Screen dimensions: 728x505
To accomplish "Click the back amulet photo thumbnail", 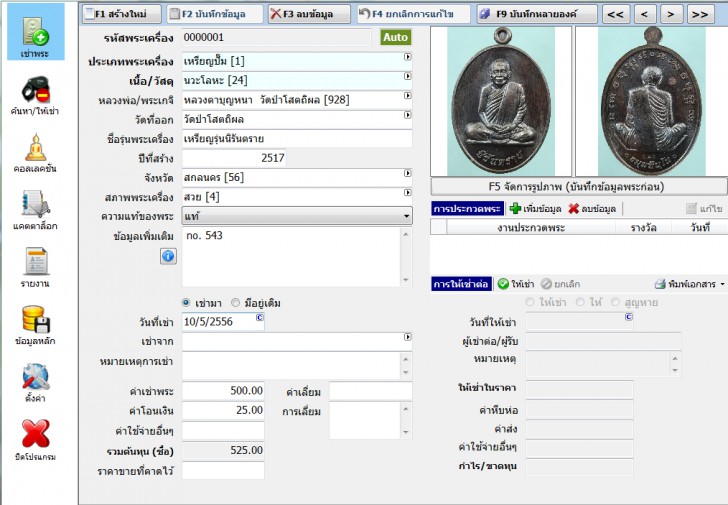I will (x=651, y=101).
